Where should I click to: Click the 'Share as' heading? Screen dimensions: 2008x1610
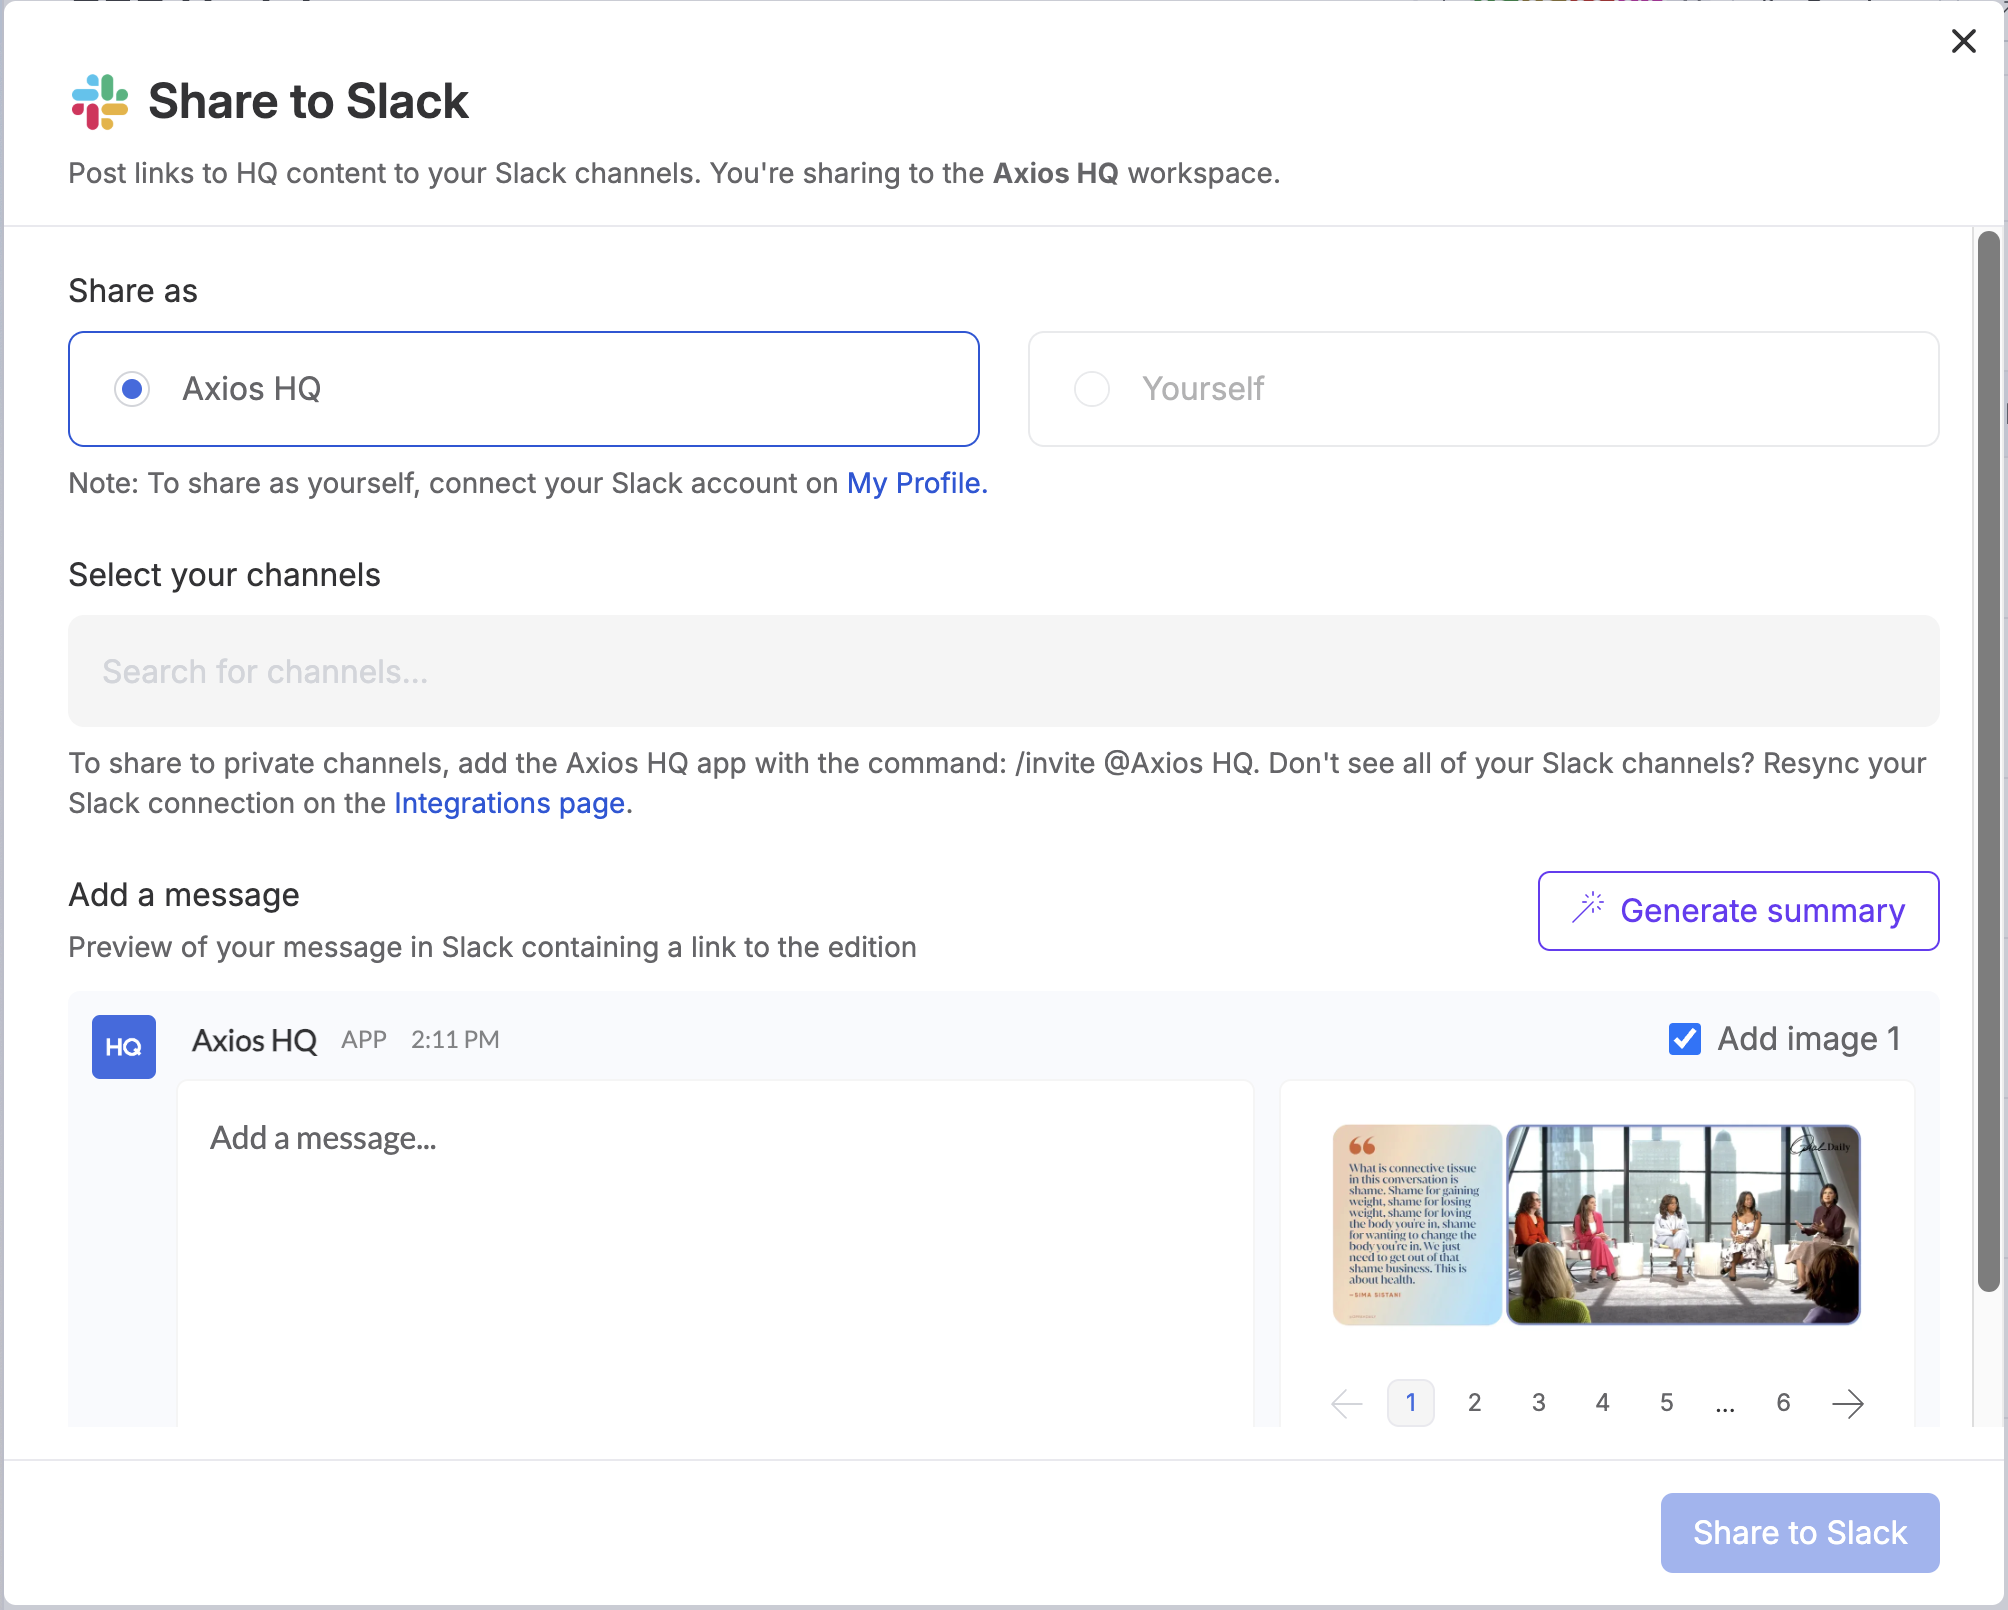(x=133, y=291)
